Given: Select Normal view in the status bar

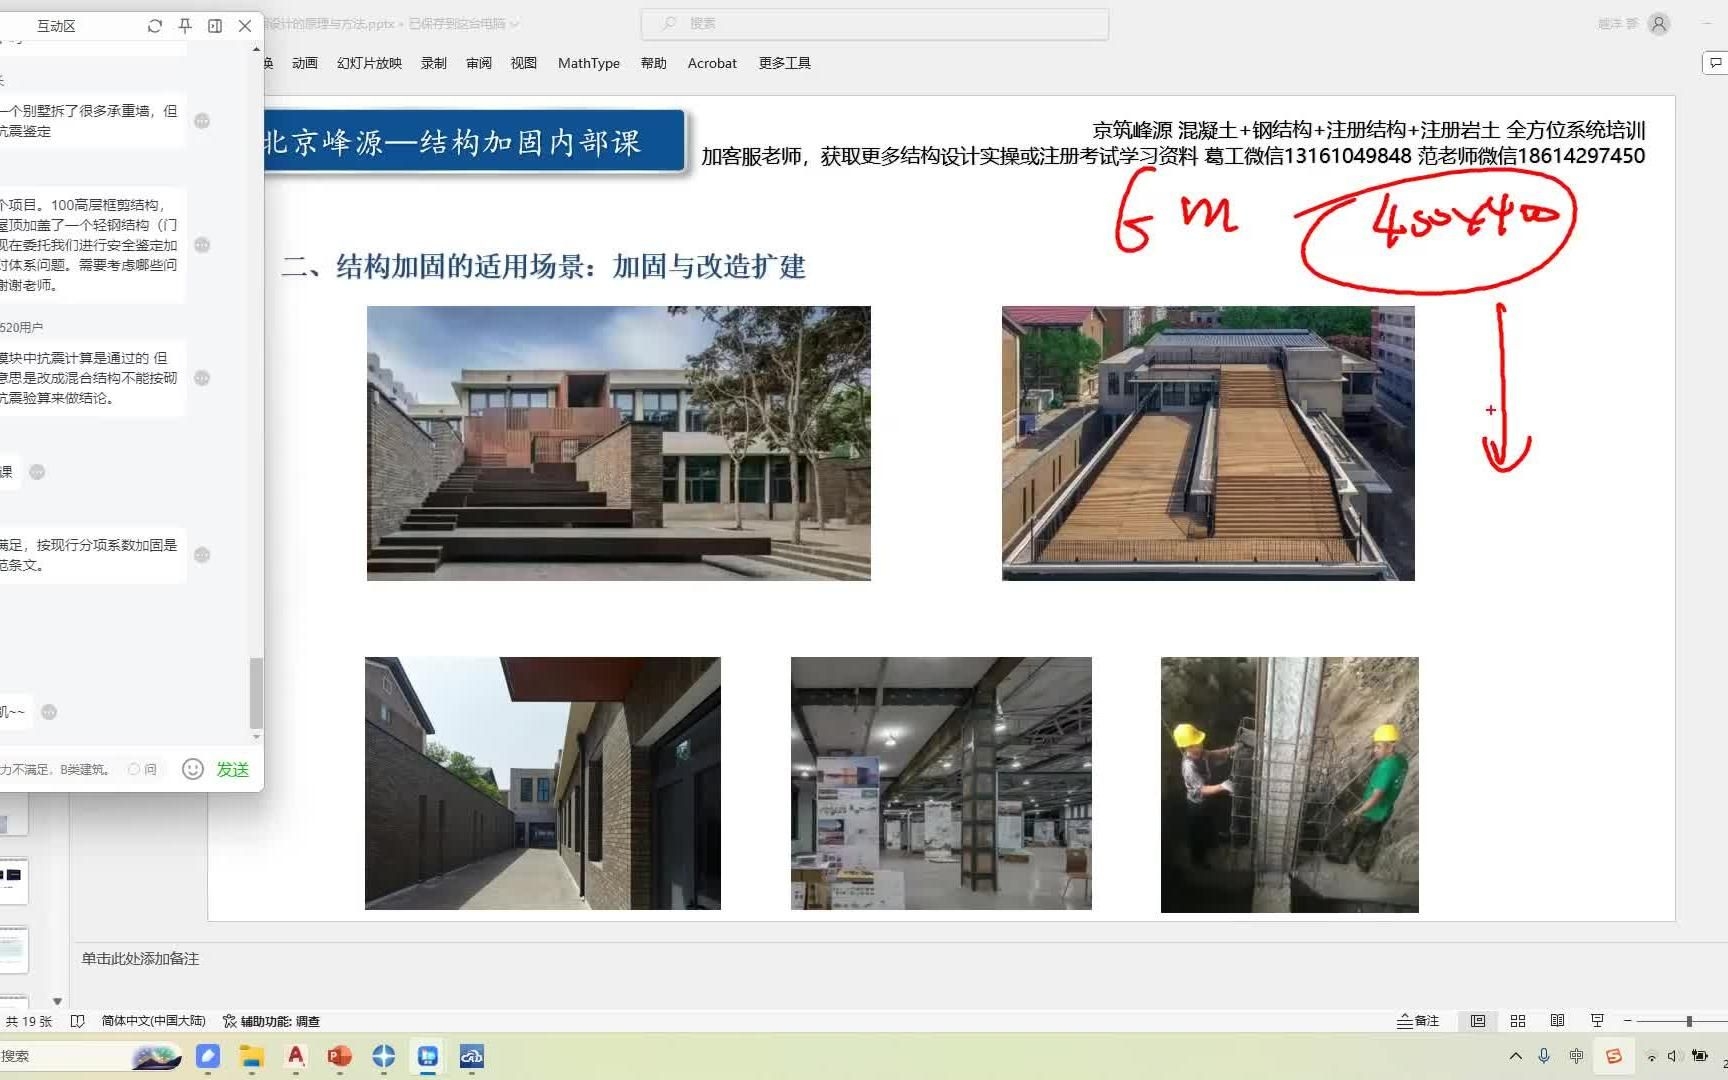Looking at the screenshot, I should pyautogui.click(x=1479, y=1021).
